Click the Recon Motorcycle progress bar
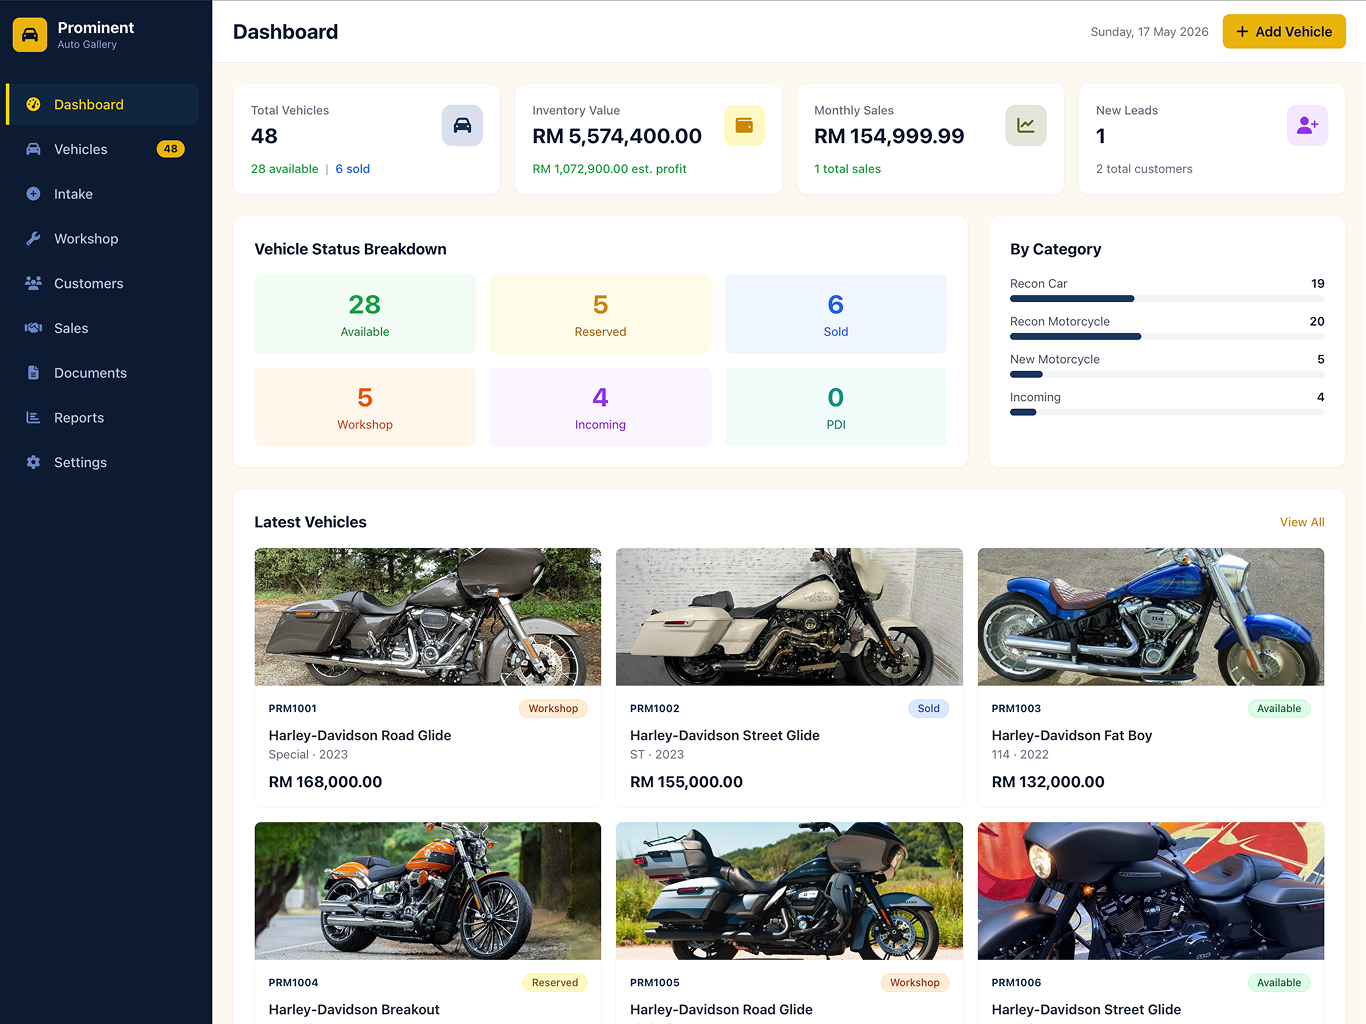The height and width of the screenshot is (1024, 1366). point(1167,336)
